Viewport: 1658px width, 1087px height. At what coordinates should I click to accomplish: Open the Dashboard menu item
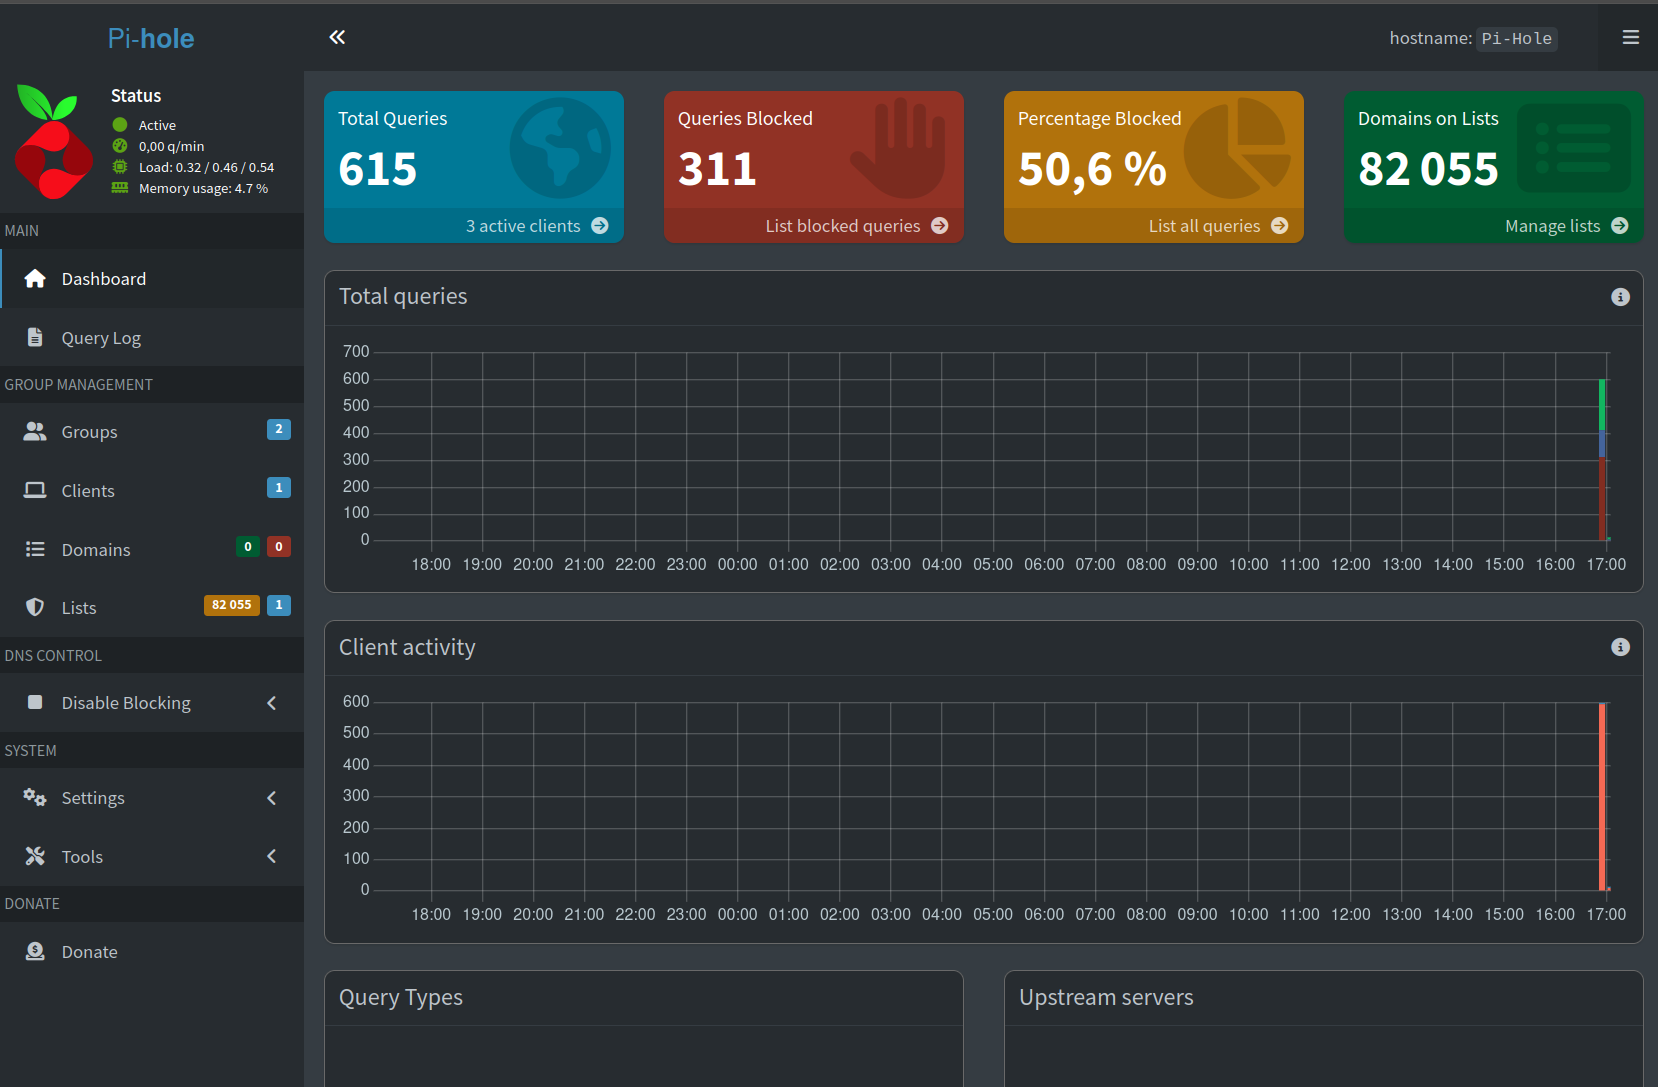tap(152, 279)
